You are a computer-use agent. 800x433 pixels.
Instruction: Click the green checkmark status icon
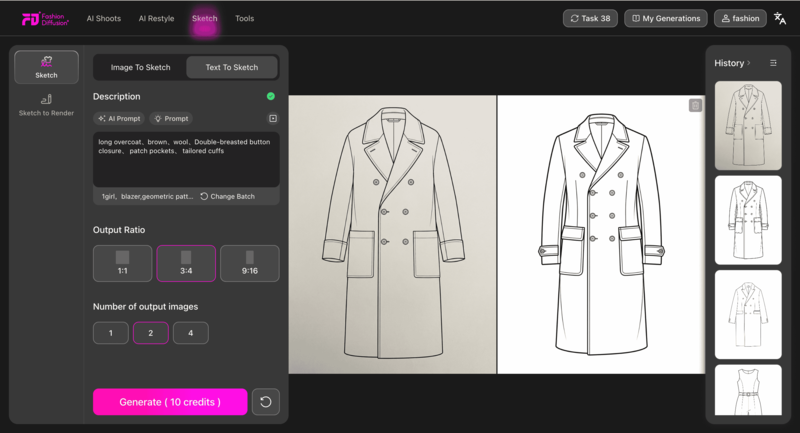pos(270,96)
